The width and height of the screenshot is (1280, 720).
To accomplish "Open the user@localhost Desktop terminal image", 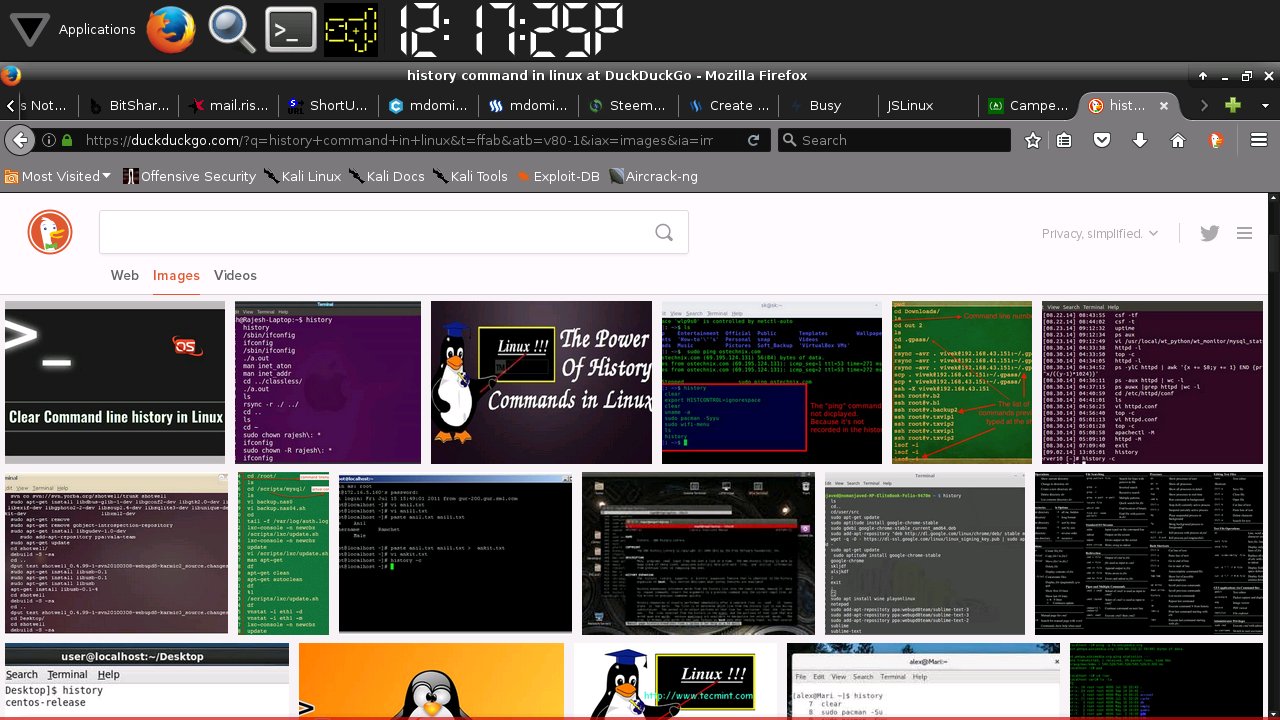I will coord(147,681).
